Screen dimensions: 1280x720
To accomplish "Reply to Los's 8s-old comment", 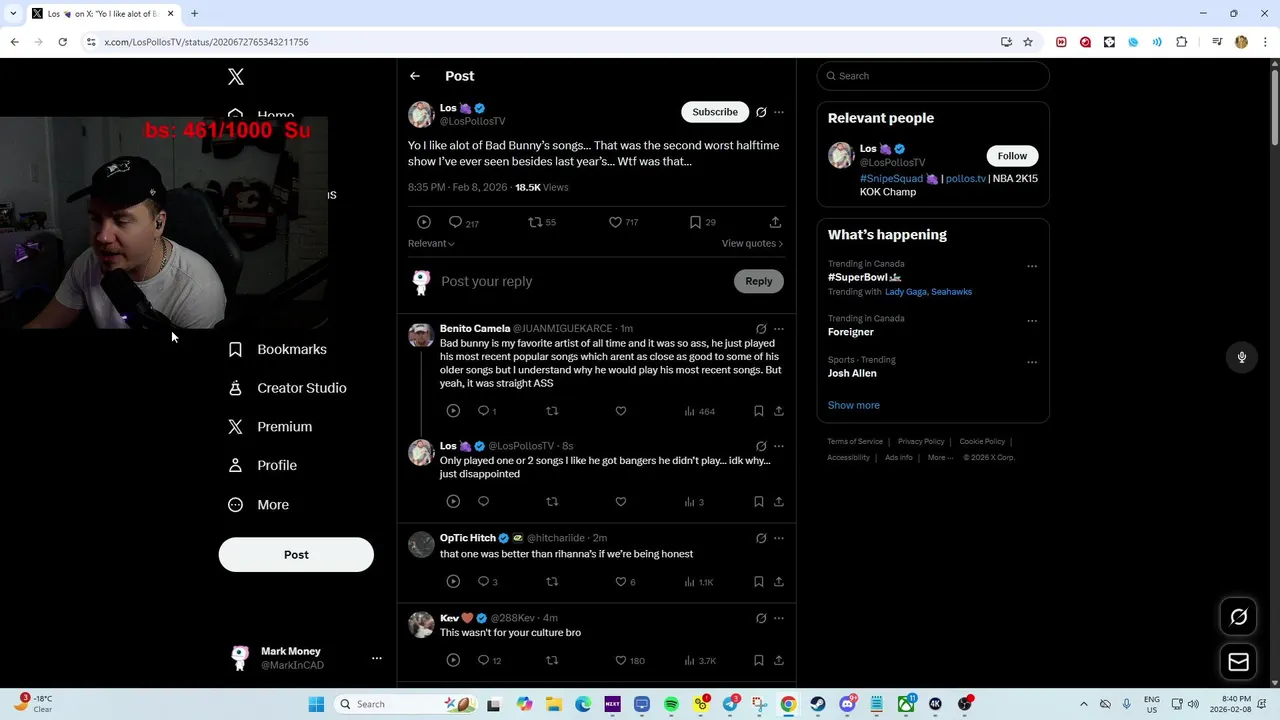I will (x=483, y=502).
